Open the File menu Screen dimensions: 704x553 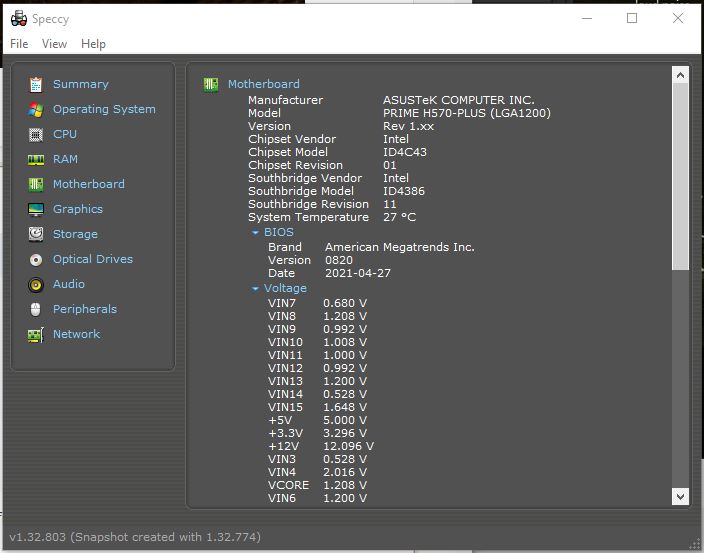tap(19, 44)
